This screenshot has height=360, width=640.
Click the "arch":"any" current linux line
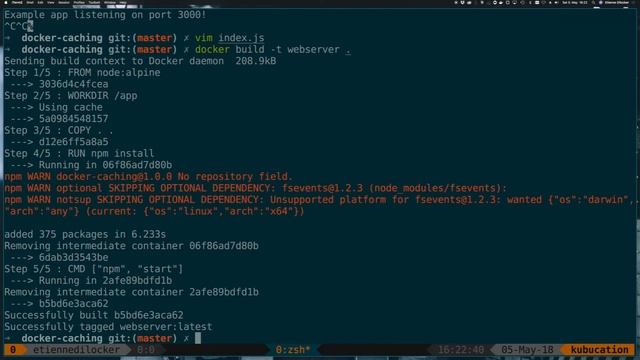point(154,211)
